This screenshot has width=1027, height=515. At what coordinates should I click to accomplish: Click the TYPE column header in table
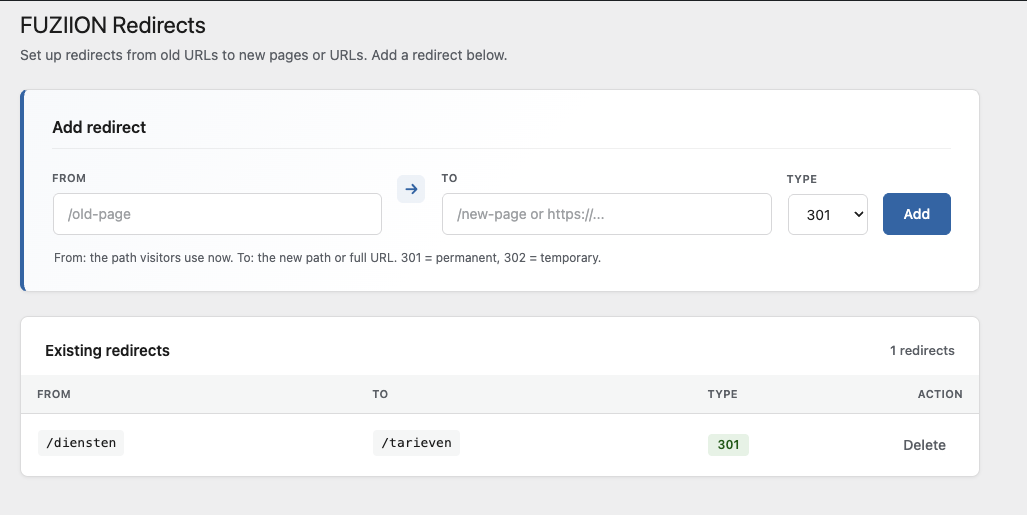pos(722,394)
